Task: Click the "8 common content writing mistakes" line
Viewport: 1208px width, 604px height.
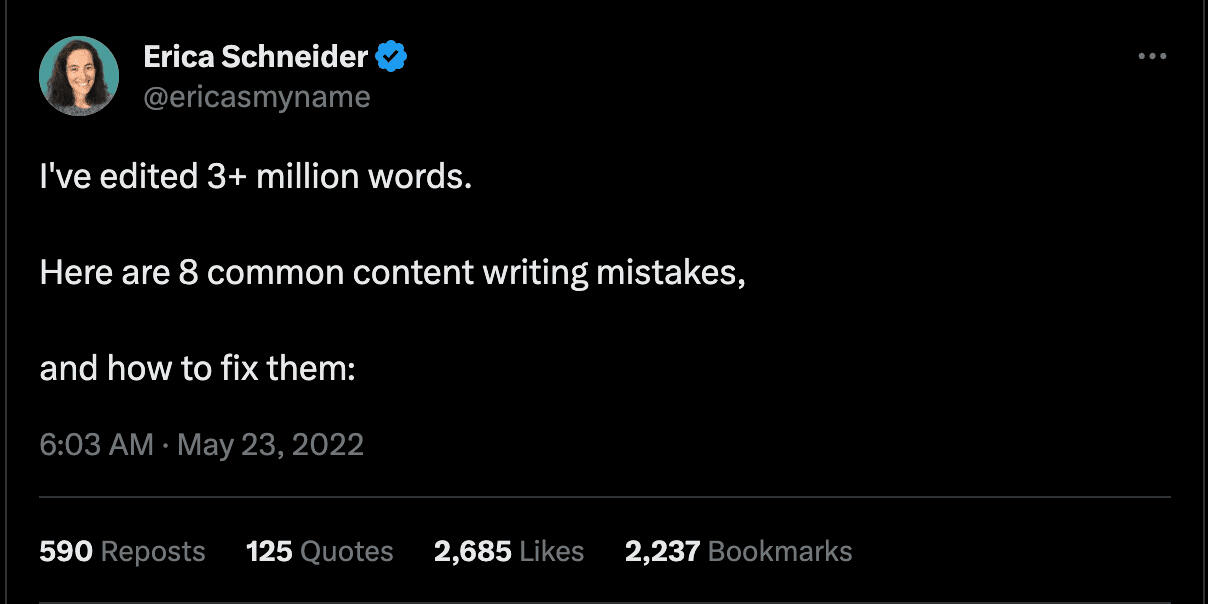Action: coord(392,273)
